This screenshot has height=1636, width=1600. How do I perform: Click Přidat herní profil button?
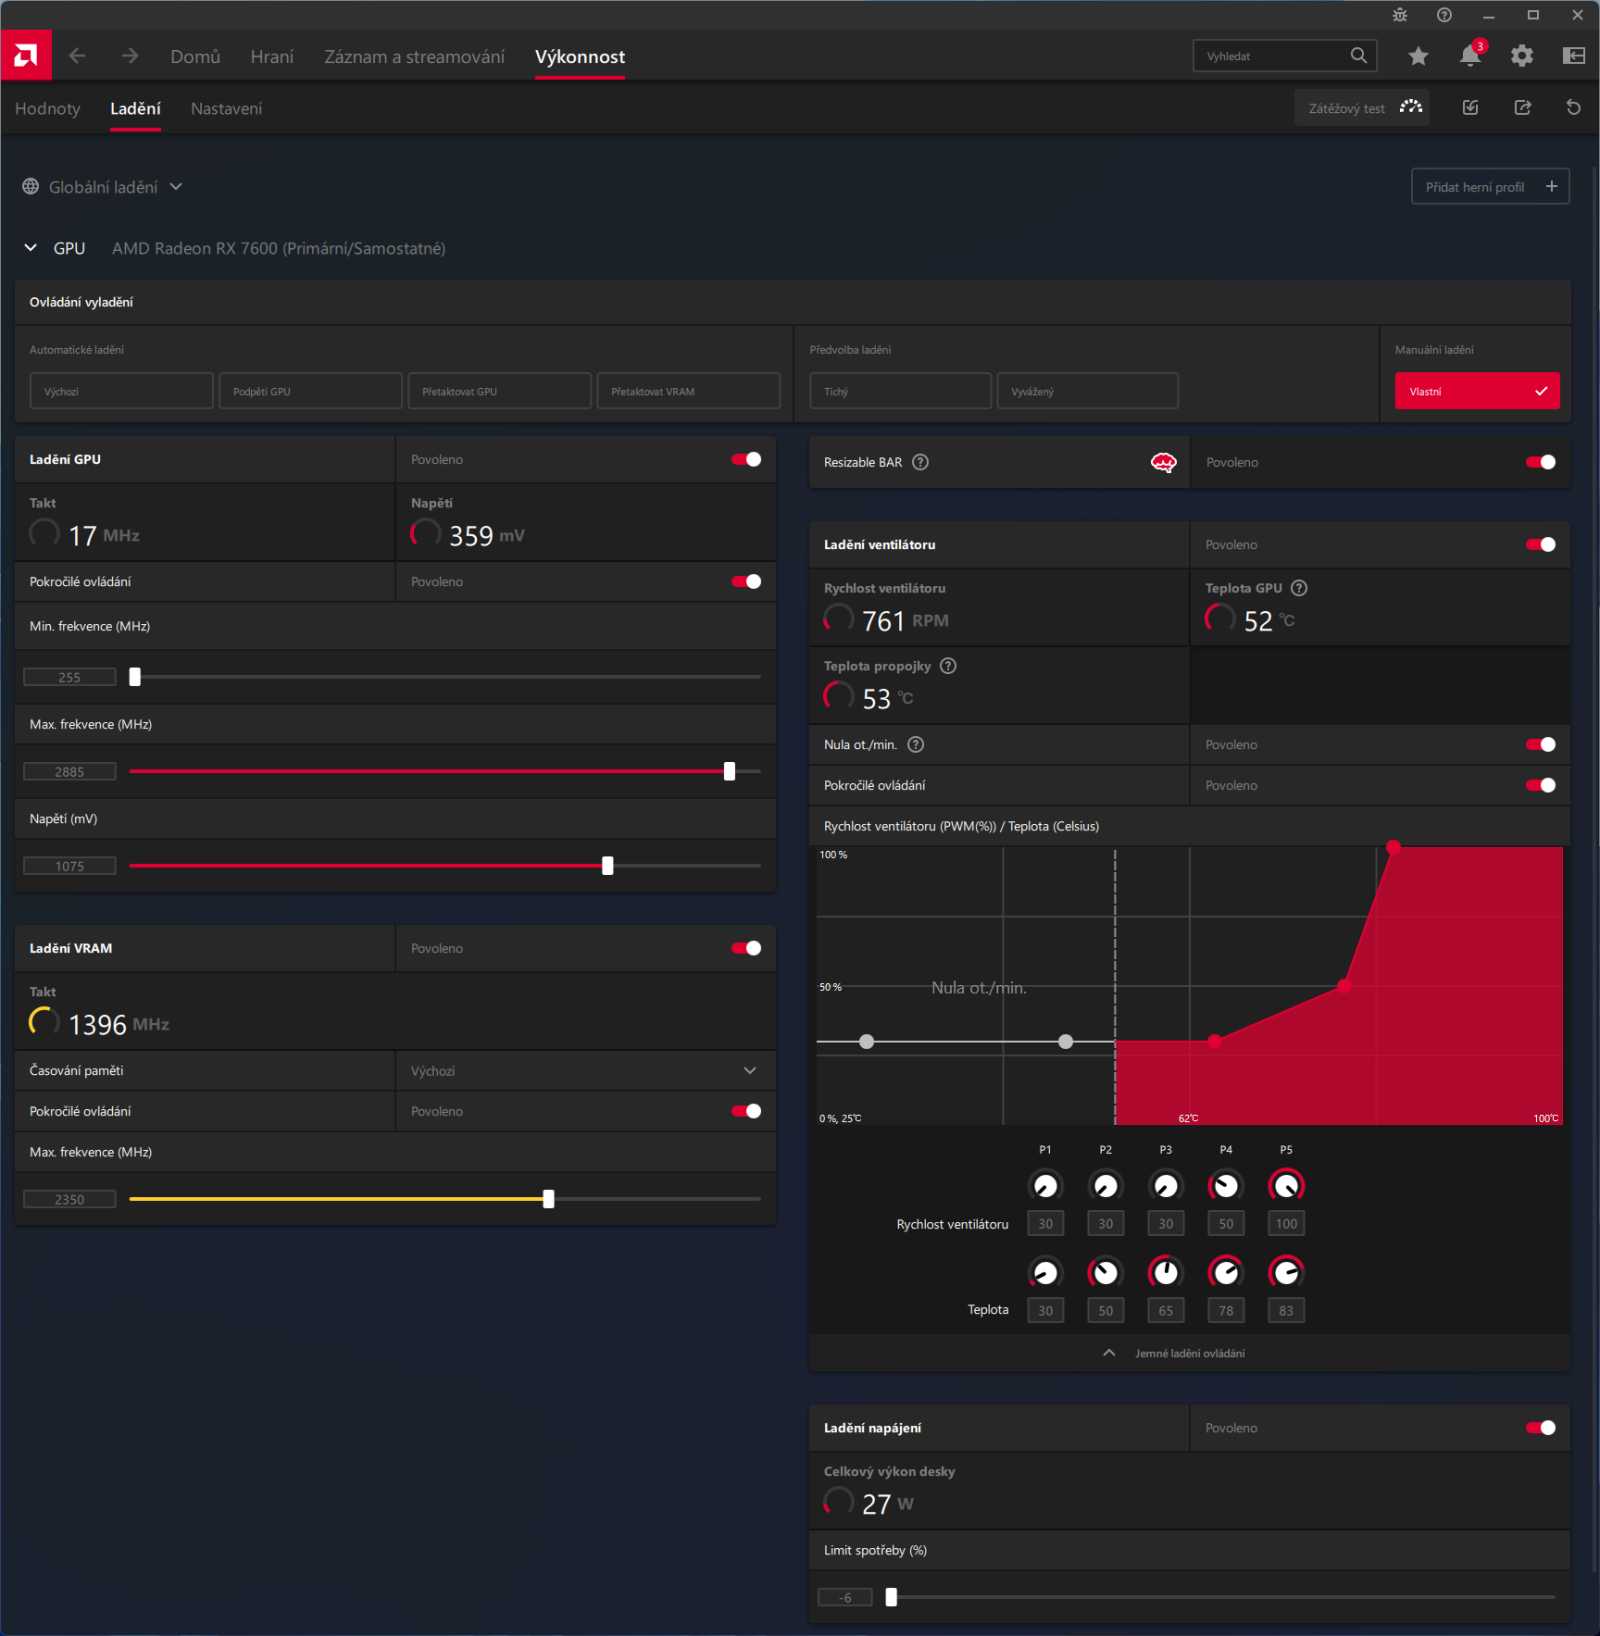coord(1490,187)
